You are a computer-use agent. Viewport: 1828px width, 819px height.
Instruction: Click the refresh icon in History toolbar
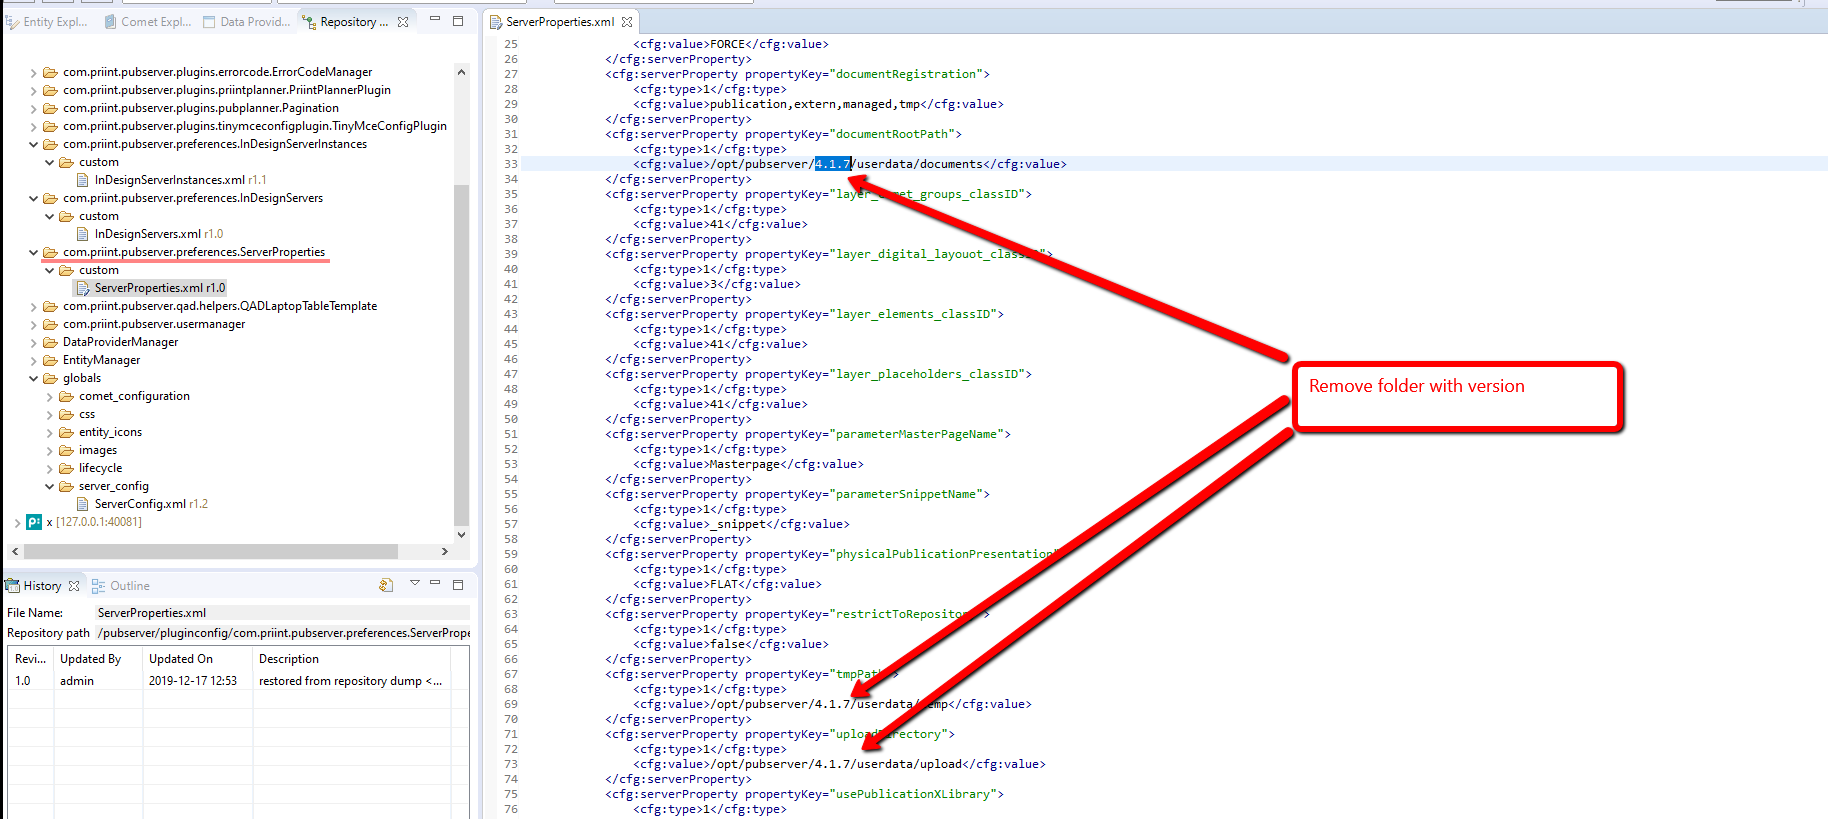tap(386, 585)
